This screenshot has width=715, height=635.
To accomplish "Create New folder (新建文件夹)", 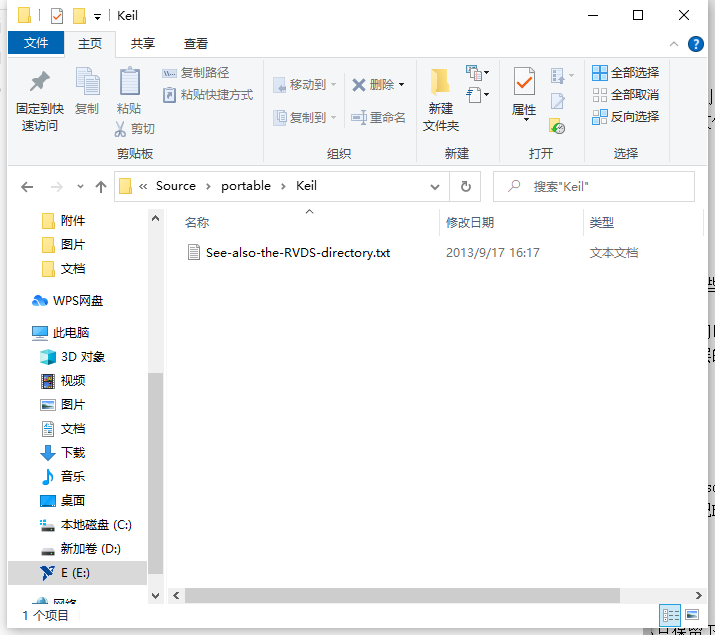I will click(x=440, y=100).
